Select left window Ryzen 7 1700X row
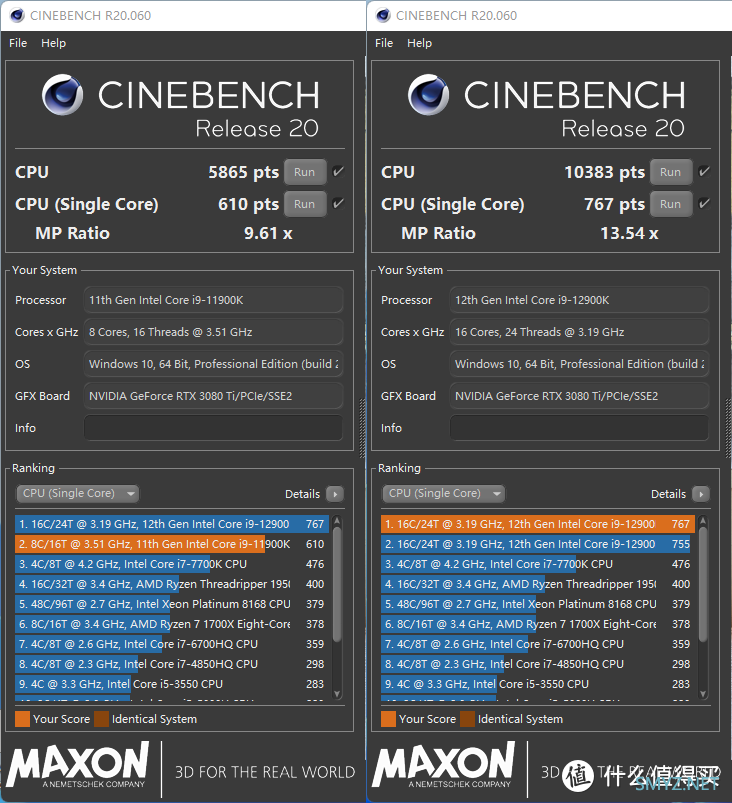Viewport: 732px width, 803px height. pos(172,624)
